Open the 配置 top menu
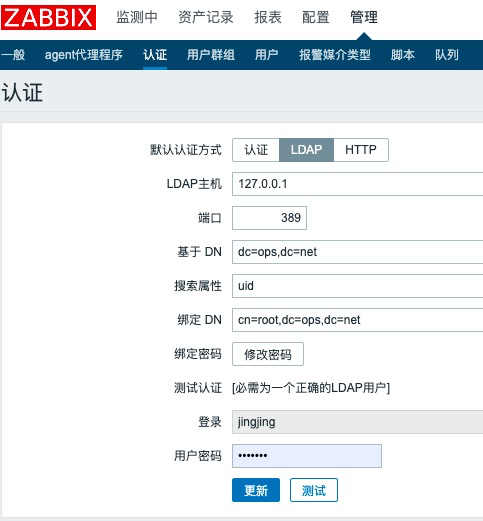The width and height of the screenshot is (483, 521). pyautogui.click(x=316, y=17)
